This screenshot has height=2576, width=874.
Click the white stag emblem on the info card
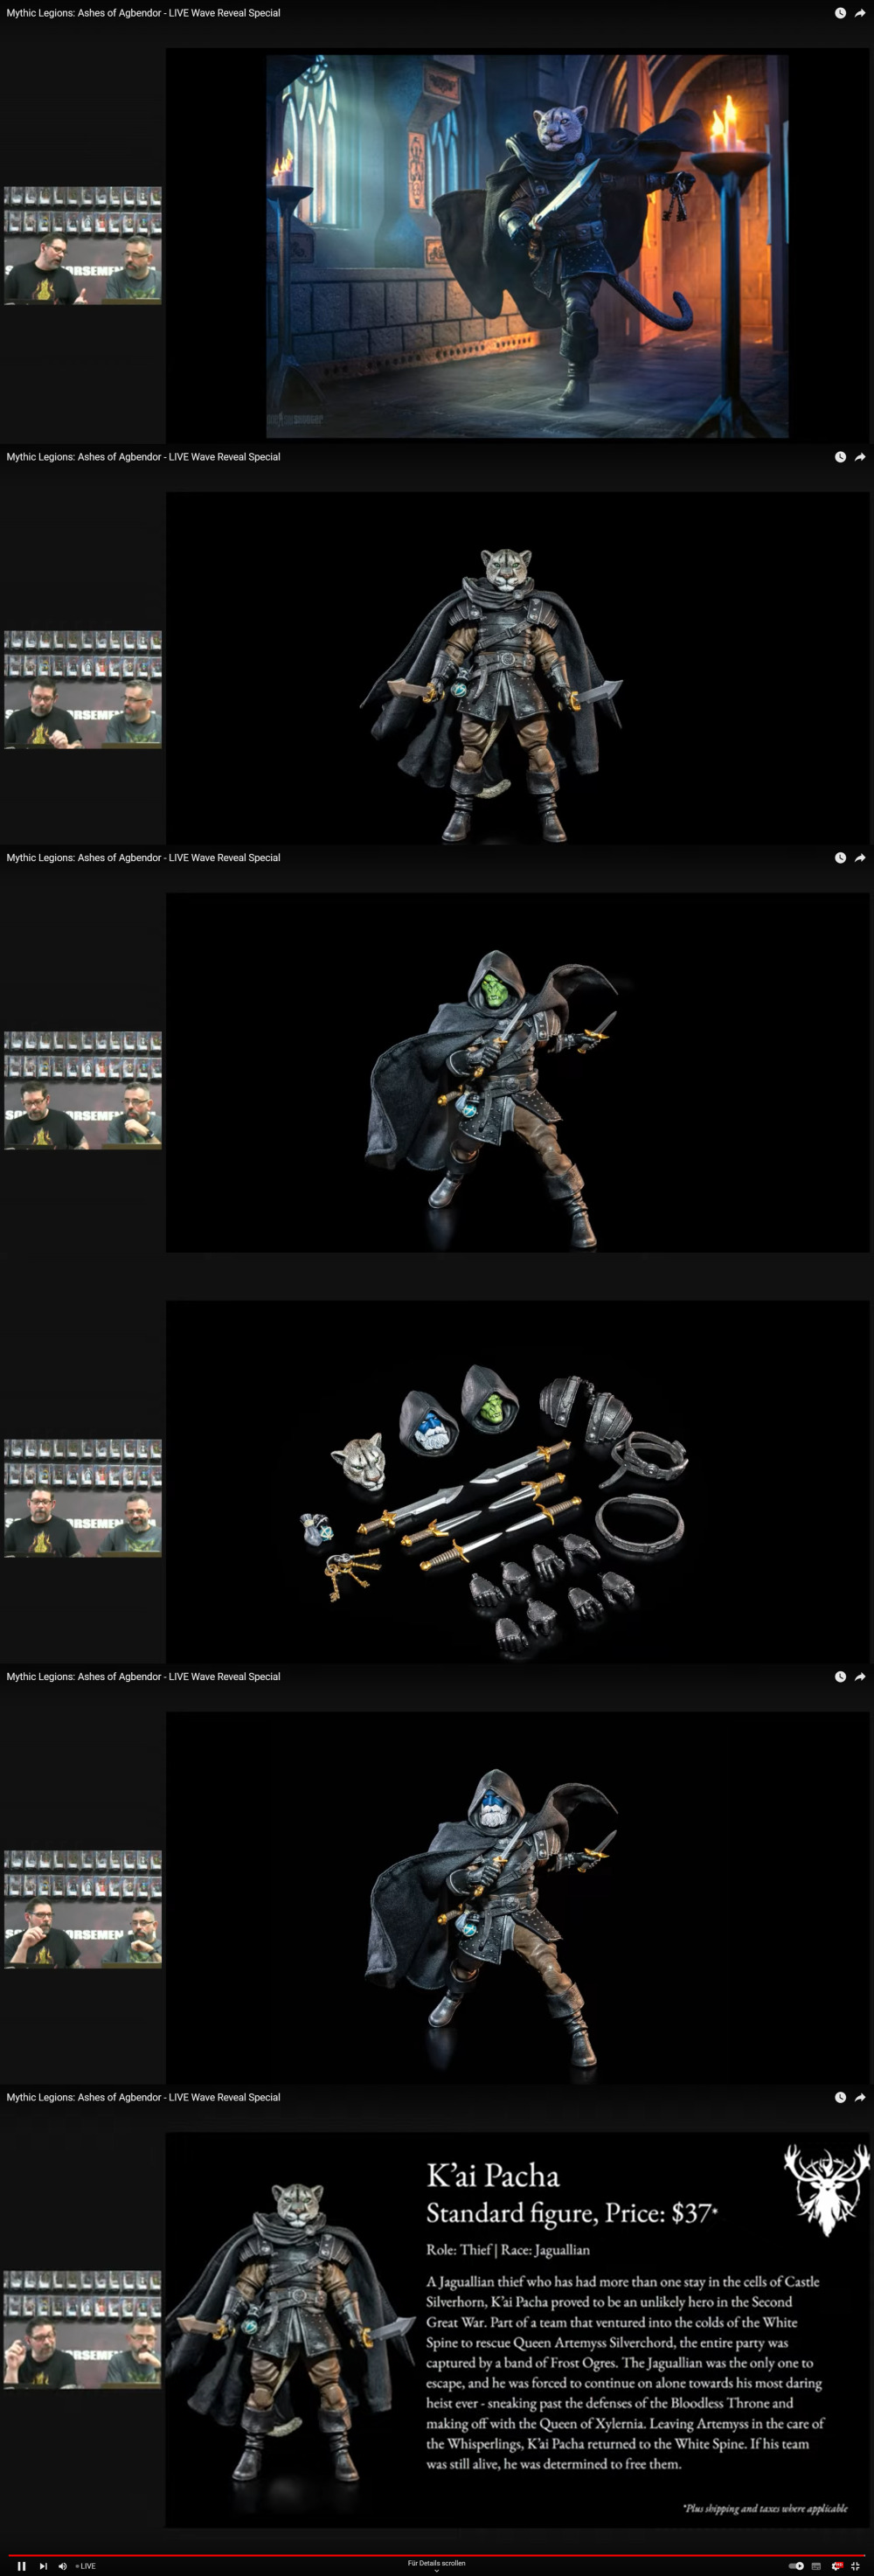[826, 2189]
